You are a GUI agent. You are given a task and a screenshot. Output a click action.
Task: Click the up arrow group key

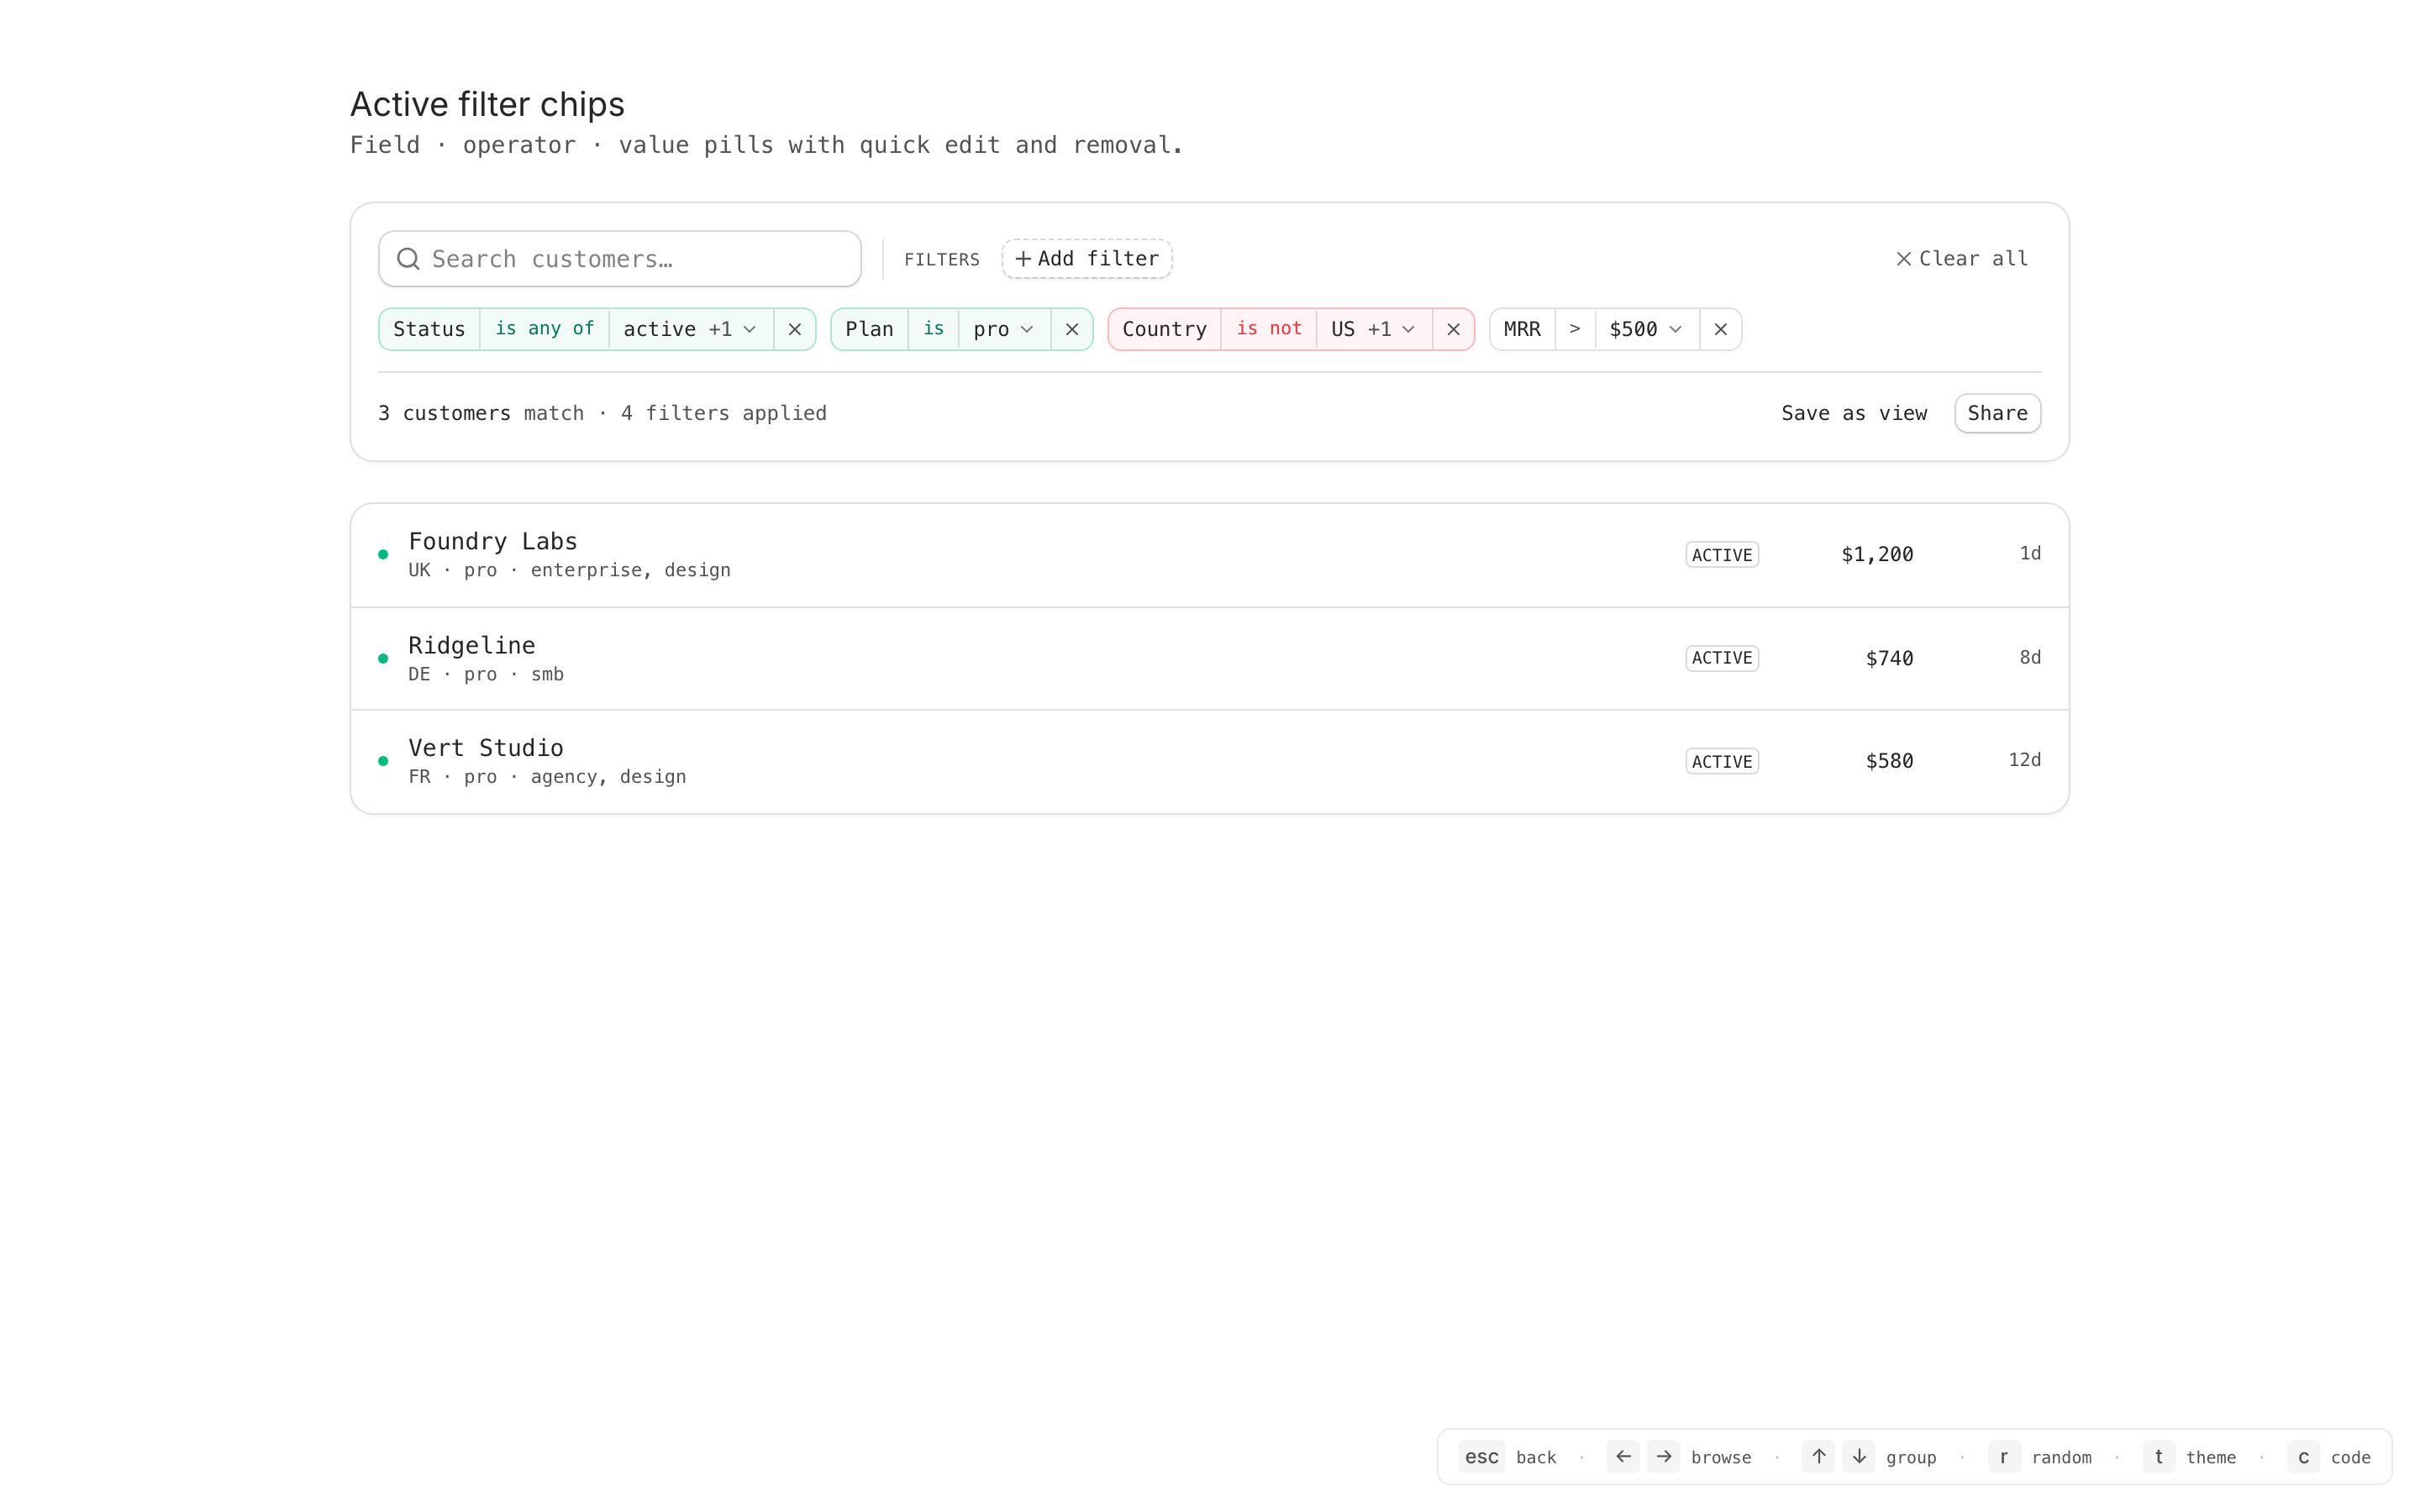click(x=1818, y=1456)
